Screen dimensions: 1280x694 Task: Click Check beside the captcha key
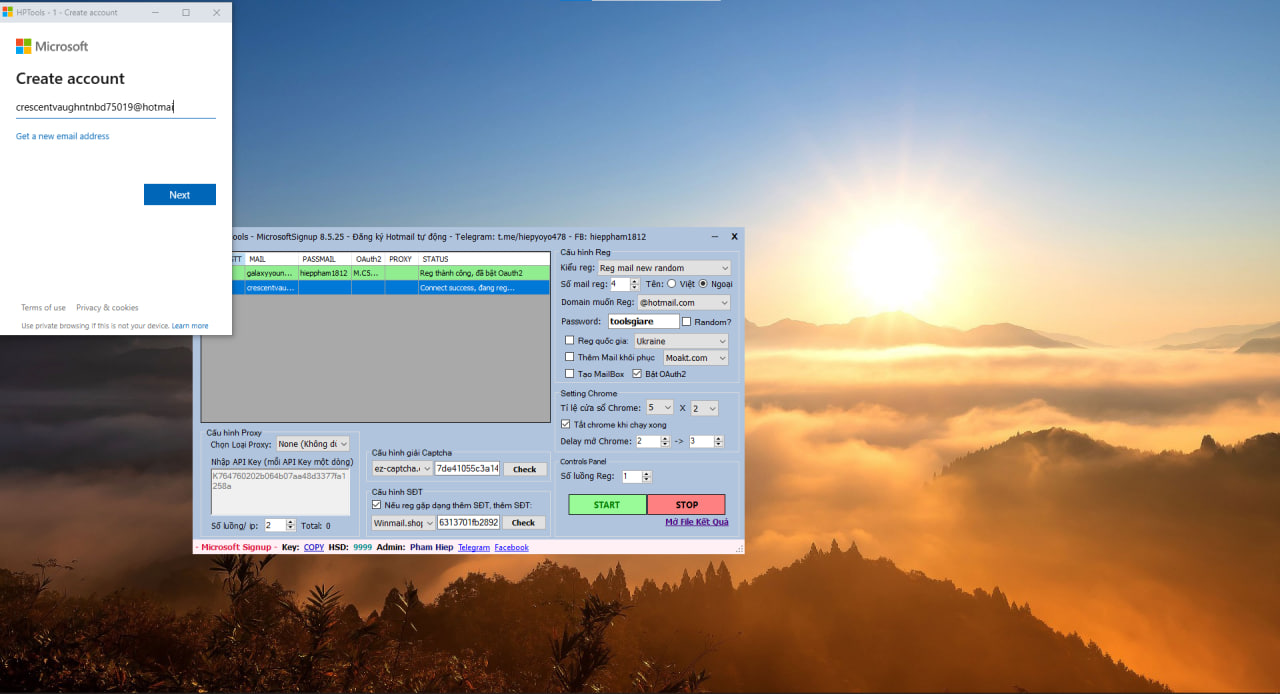tap(525, 469)
